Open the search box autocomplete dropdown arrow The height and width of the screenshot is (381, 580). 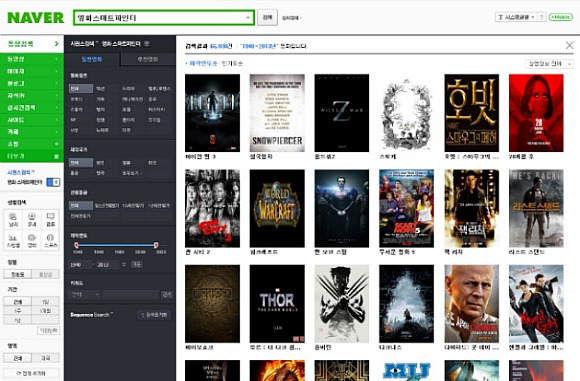[247, 18]
